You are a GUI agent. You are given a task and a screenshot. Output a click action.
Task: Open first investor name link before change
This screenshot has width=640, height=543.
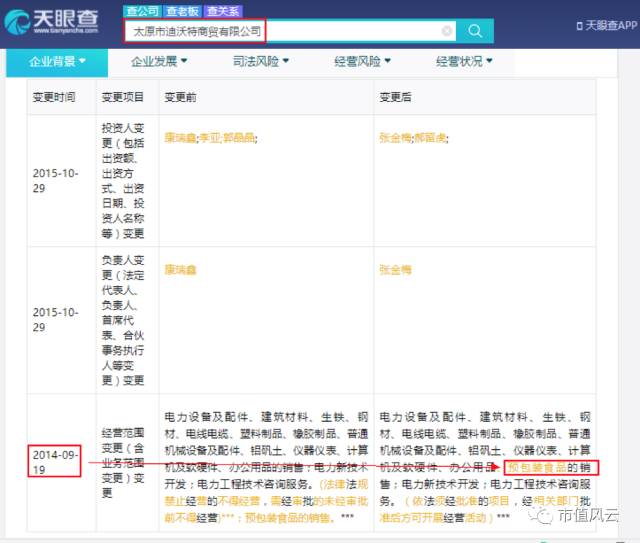[180, 138]
